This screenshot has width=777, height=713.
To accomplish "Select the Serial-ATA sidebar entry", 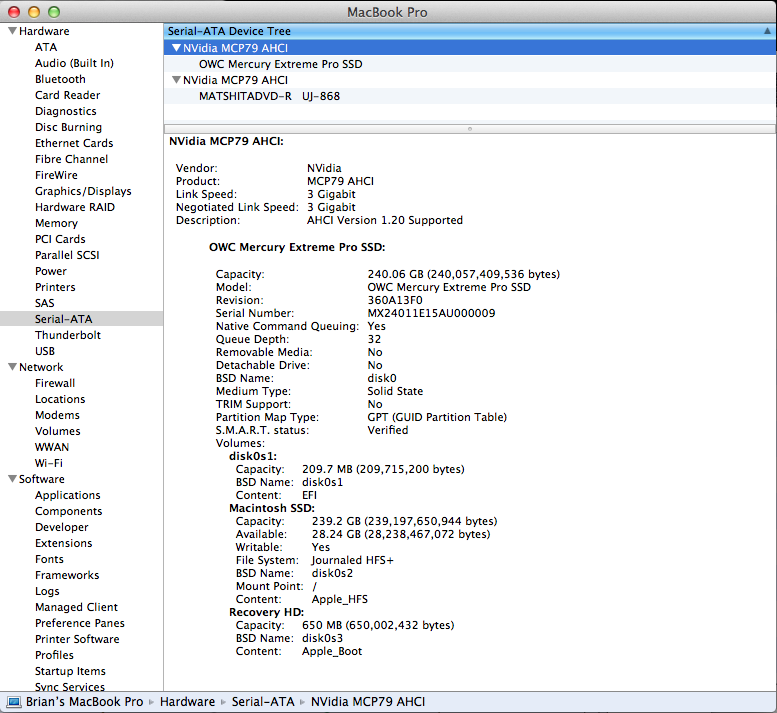I will pos(81,319).
